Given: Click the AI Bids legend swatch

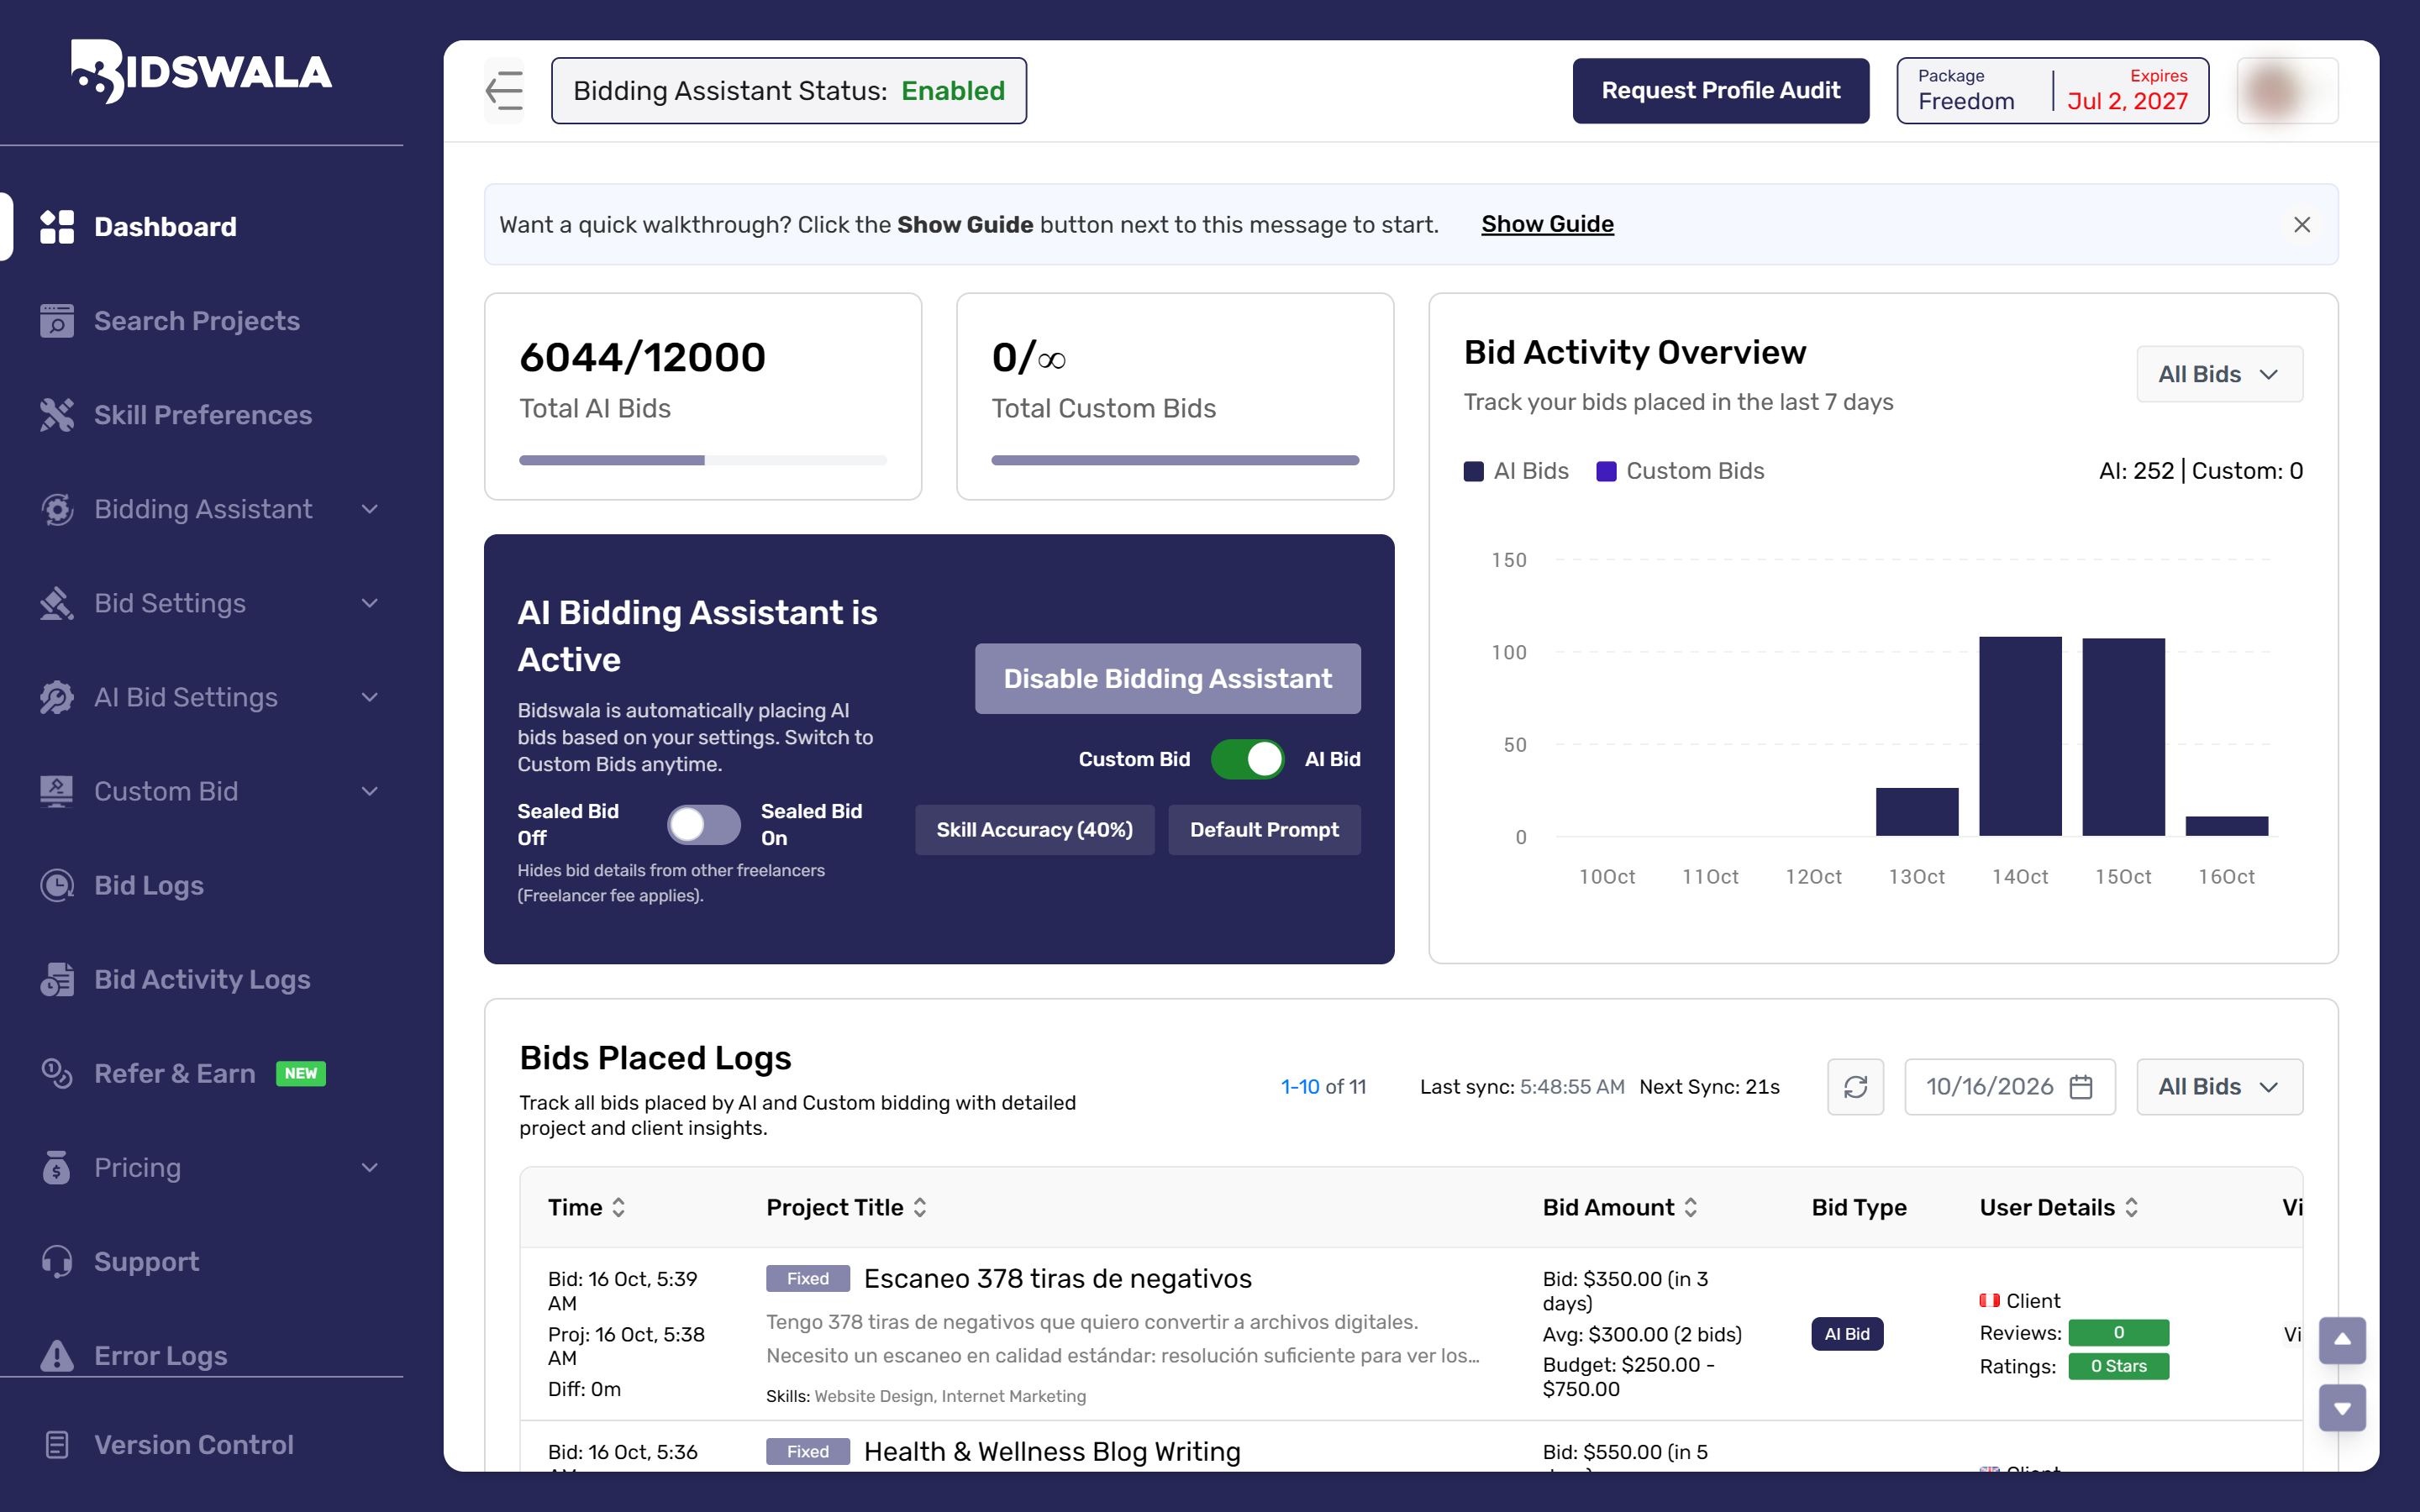Looking at the screenshot, I should pyautogui.click(x=1473, y=471).
